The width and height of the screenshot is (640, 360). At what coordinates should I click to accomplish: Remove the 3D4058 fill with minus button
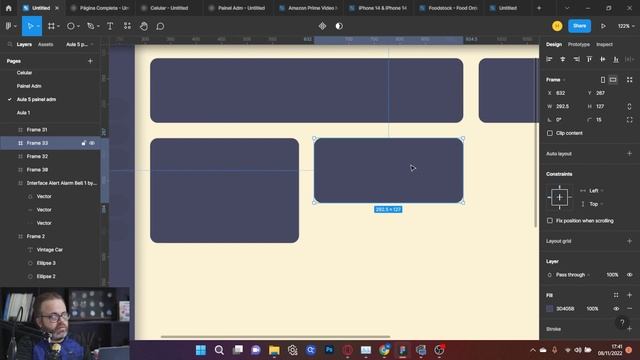pos(629,309)
